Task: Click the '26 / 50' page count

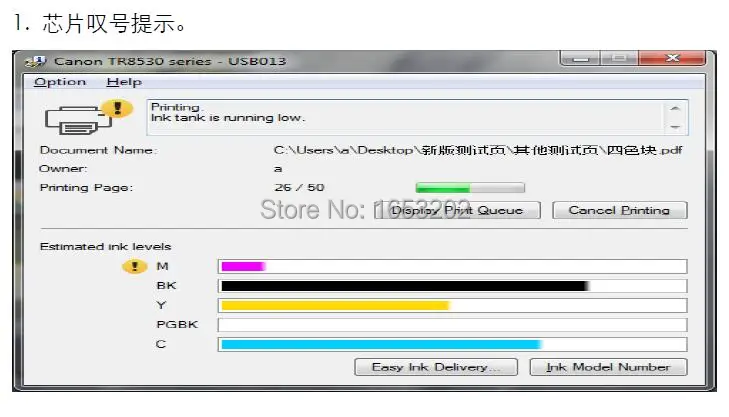Action: point(299,188)
